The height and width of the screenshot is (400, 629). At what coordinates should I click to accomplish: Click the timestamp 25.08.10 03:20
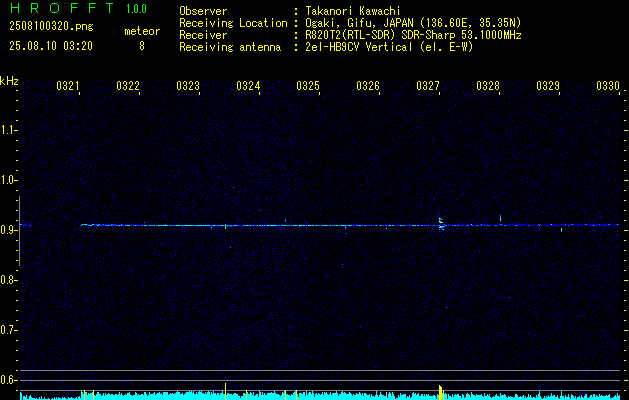(x=51, y=46)
